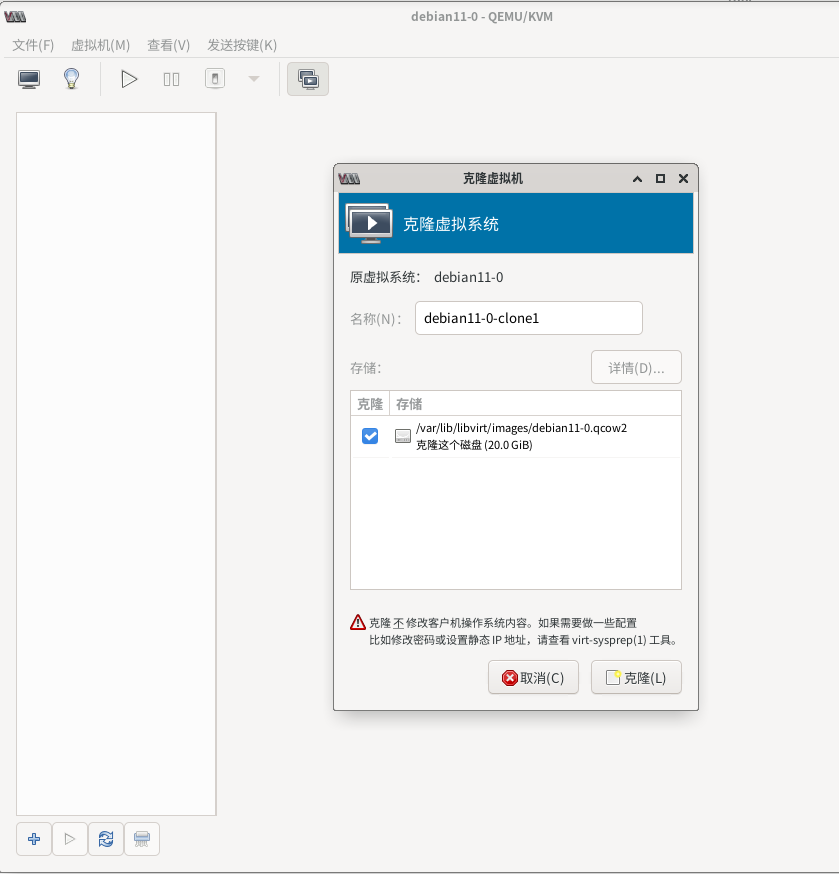Click the pause virtual machine icon
Screen dimensions: 839x874
[x=171, y=79]
